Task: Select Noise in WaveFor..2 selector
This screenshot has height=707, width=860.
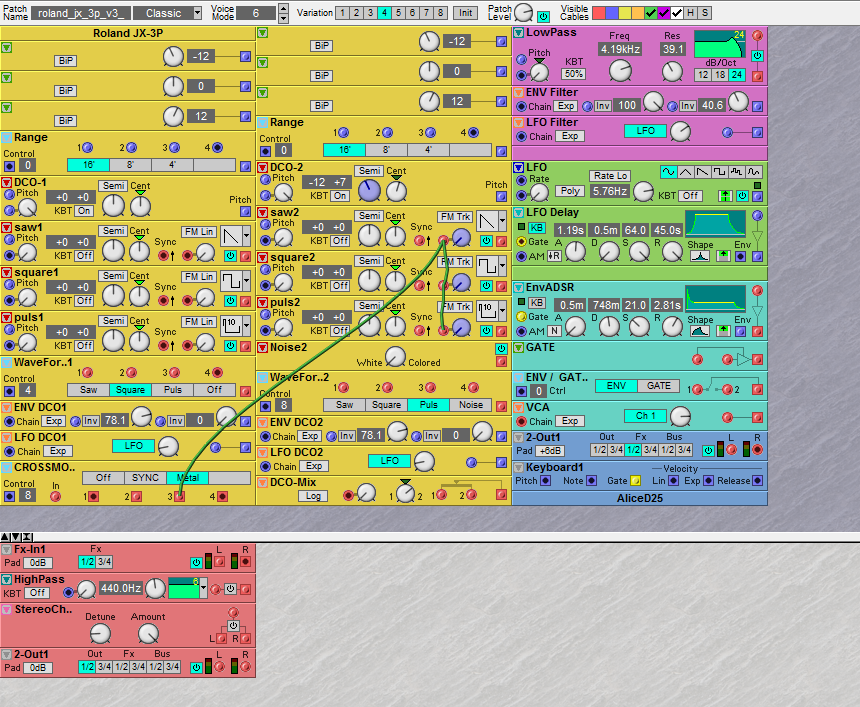Action: point(471,405)
